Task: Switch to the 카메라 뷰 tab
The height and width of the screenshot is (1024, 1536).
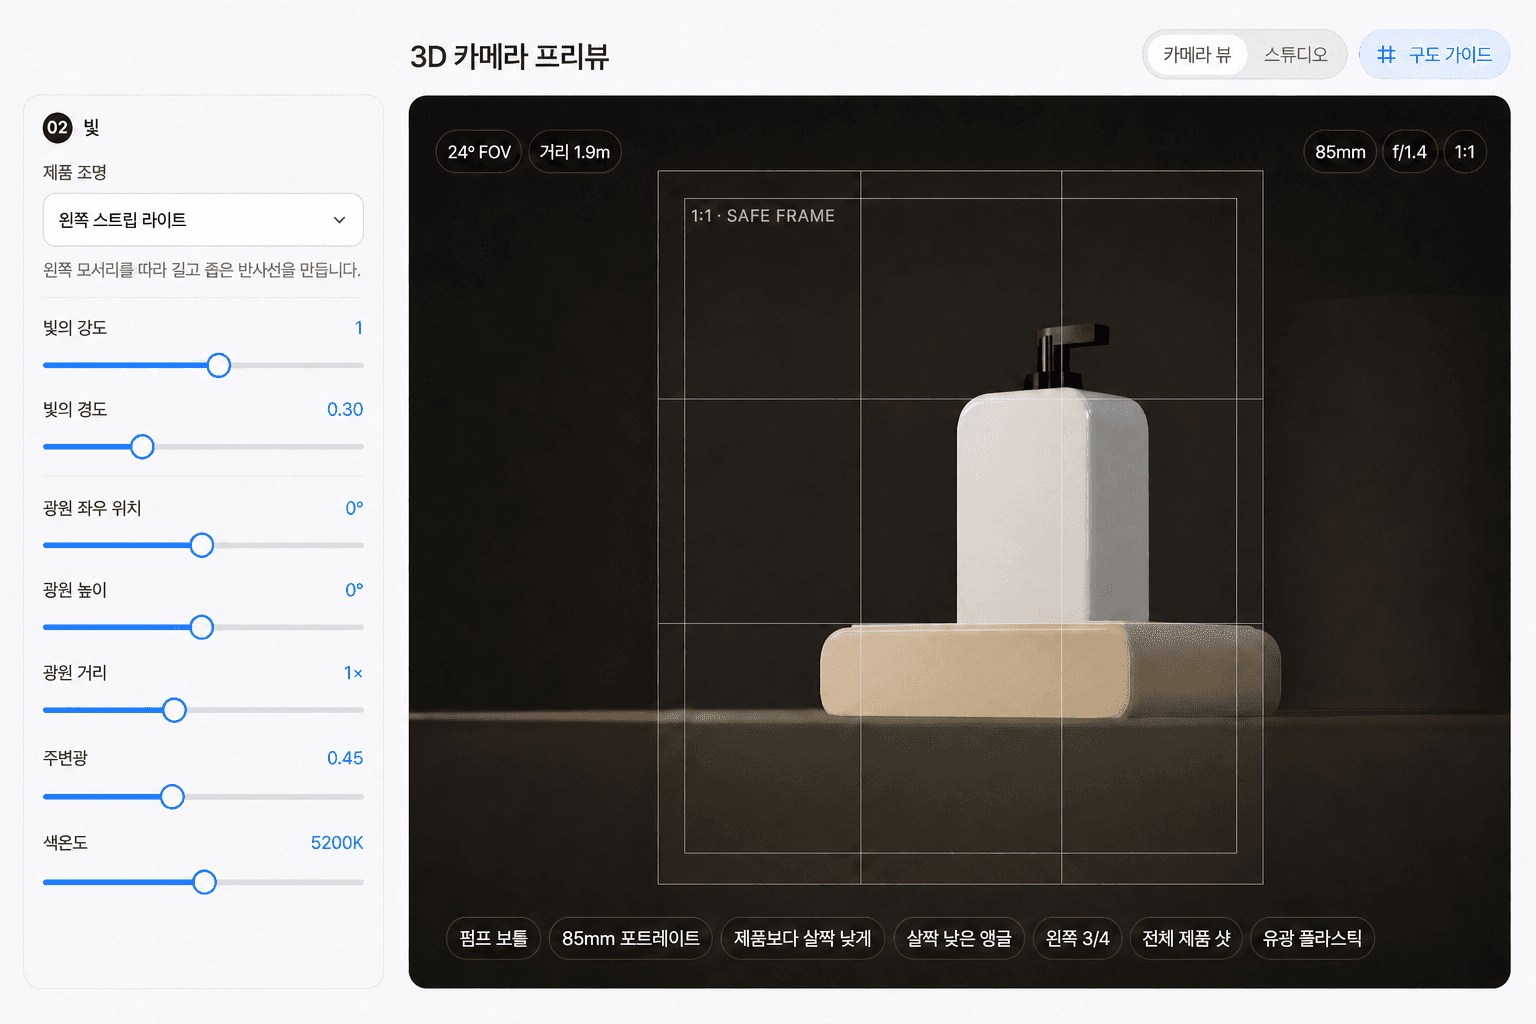Action: coord(1197,55)
